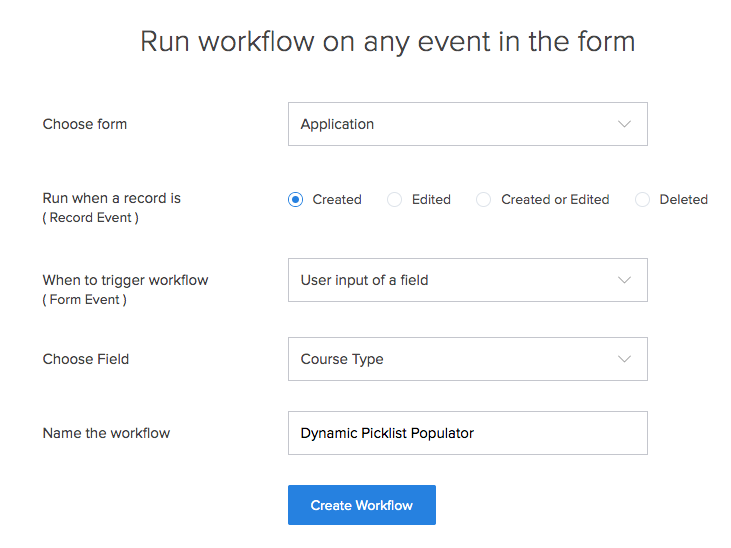Choose the Created or Edited radio option
The width and height of the screenshot is (731, 548).
483,200
